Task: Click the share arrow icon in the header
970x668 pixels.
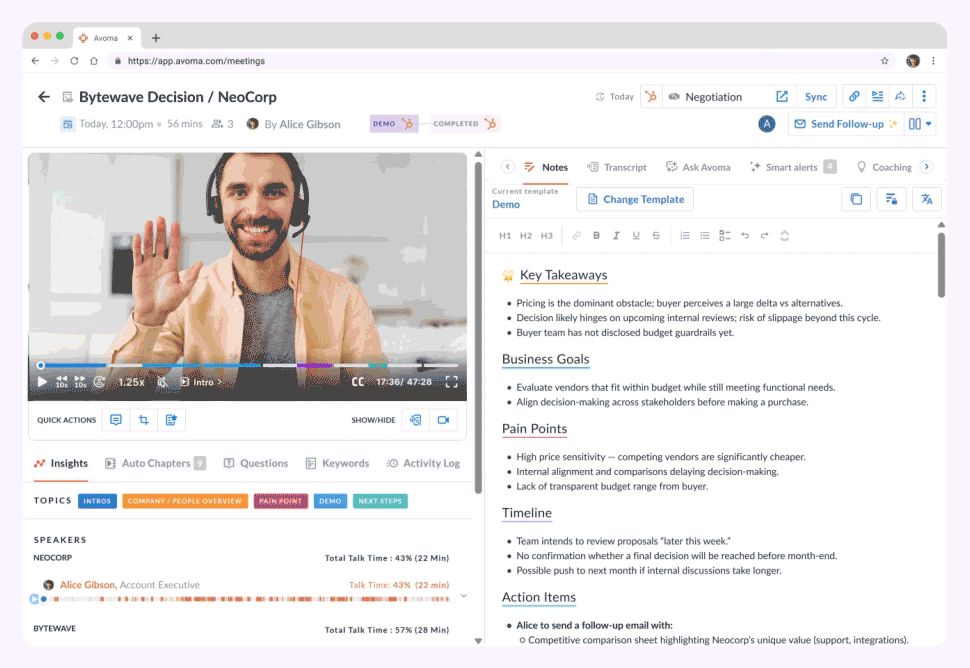Action: (x=901, y=96)
